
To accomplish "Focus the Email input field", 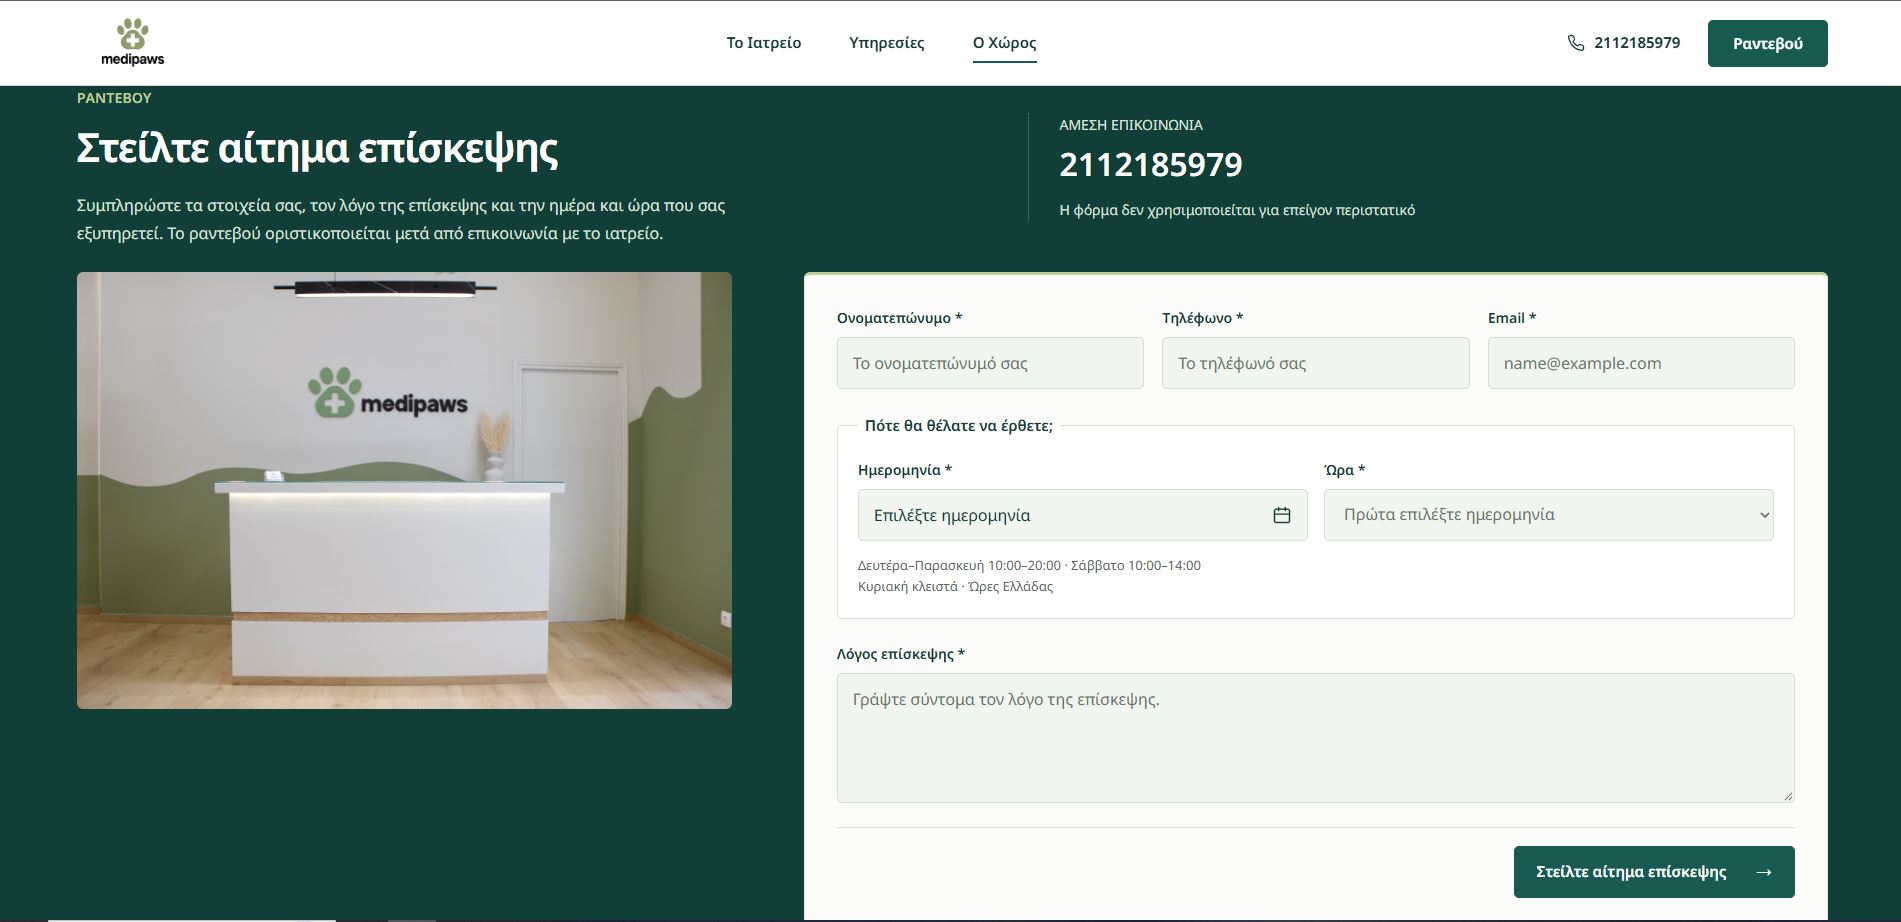I will pyautogui.click(x=1641, y=363).
